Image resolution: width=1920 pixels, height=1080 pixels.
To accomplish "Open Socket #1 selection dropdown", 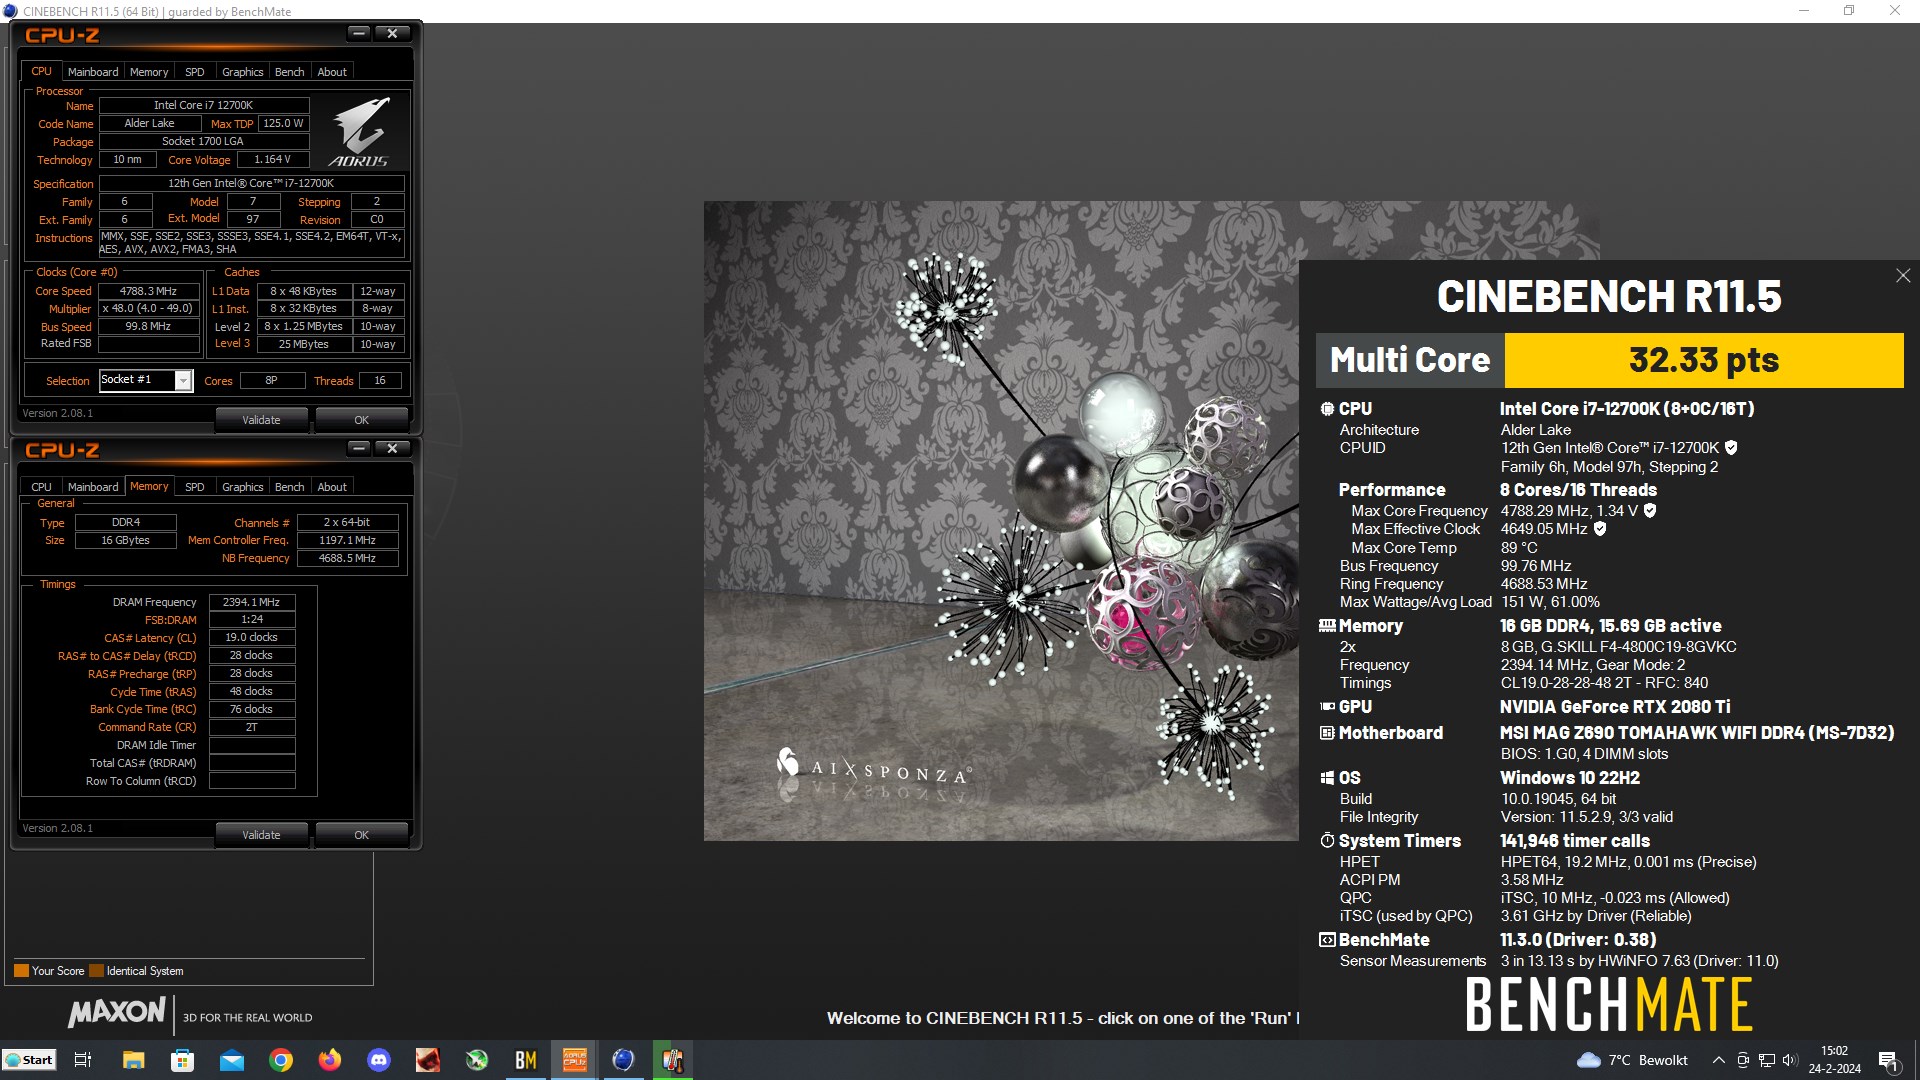I will pos(183,380).
